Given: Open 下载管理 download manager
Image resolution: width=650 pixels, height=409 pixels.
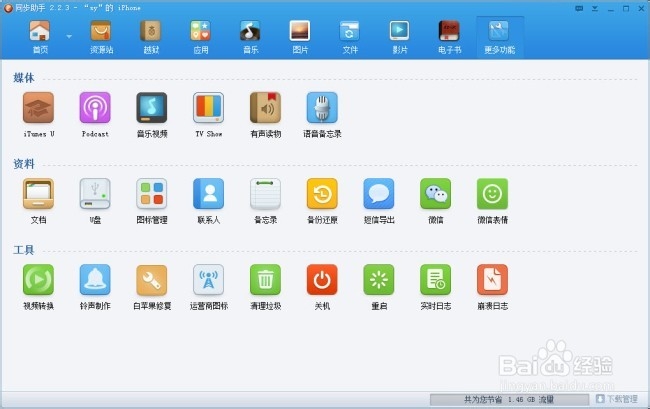Looking at the screenshot, I should click(x=617, y=399).
